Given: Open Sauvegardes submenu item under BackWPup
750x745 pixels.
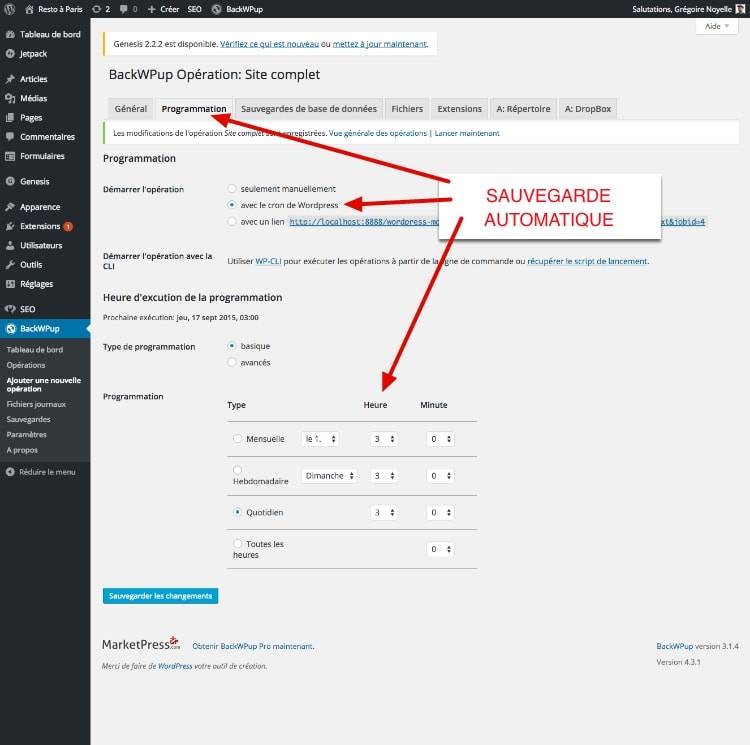Looking at the screenshot, I should [29, 419].
